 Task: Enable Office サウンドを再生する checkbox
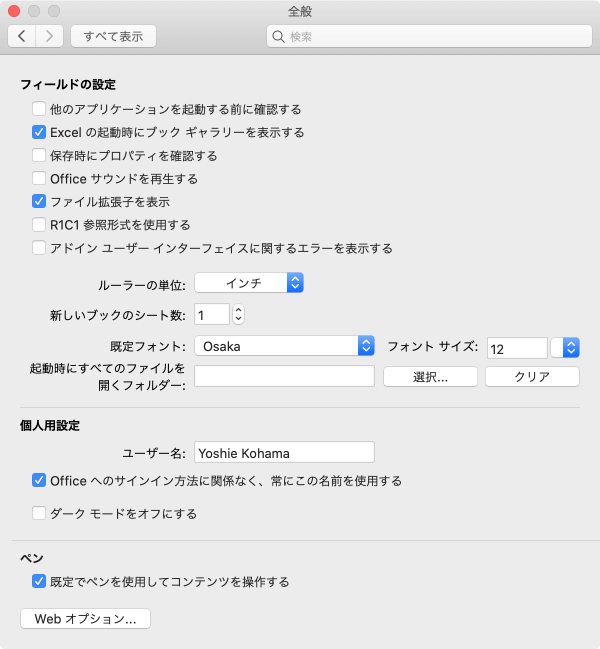pyautogui.click(x=39, y=179)
